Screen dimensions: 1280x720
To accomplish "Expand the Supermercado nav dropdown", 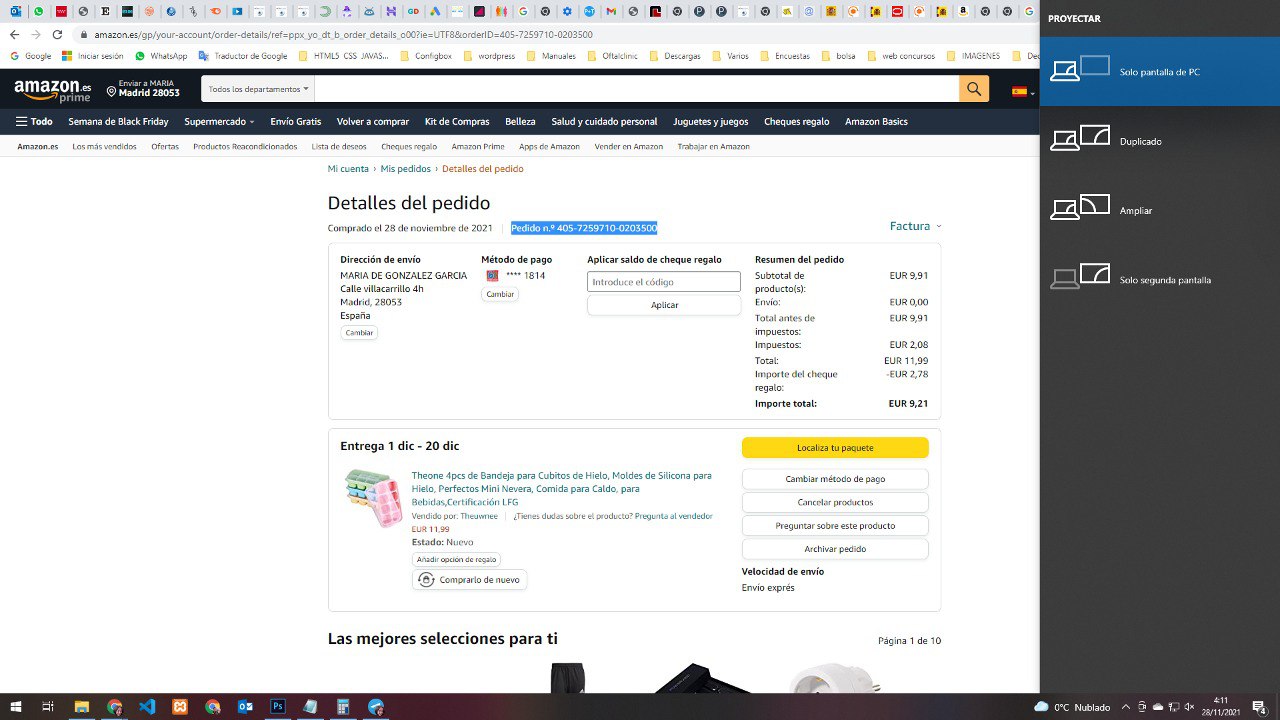I will point(219,122).
